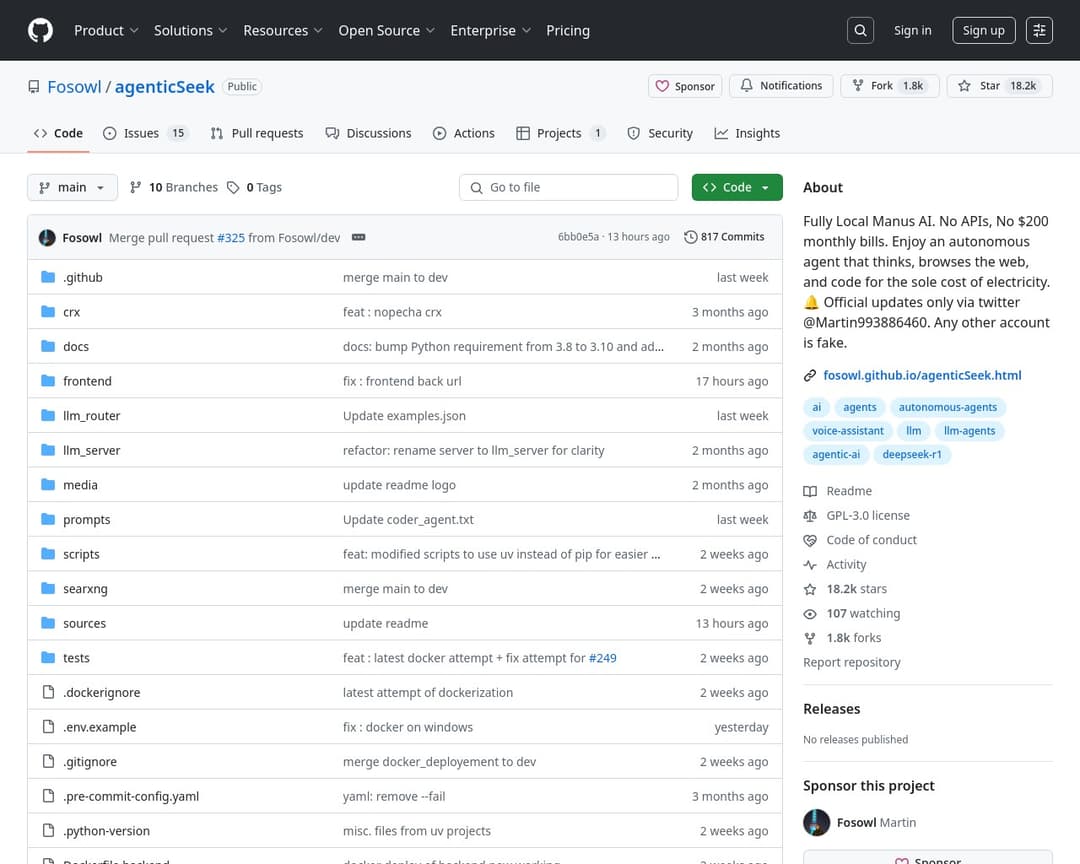Open the .python-version file
Screen dimensions: 1080x864
pyautogui.click(x=106, y=831)
